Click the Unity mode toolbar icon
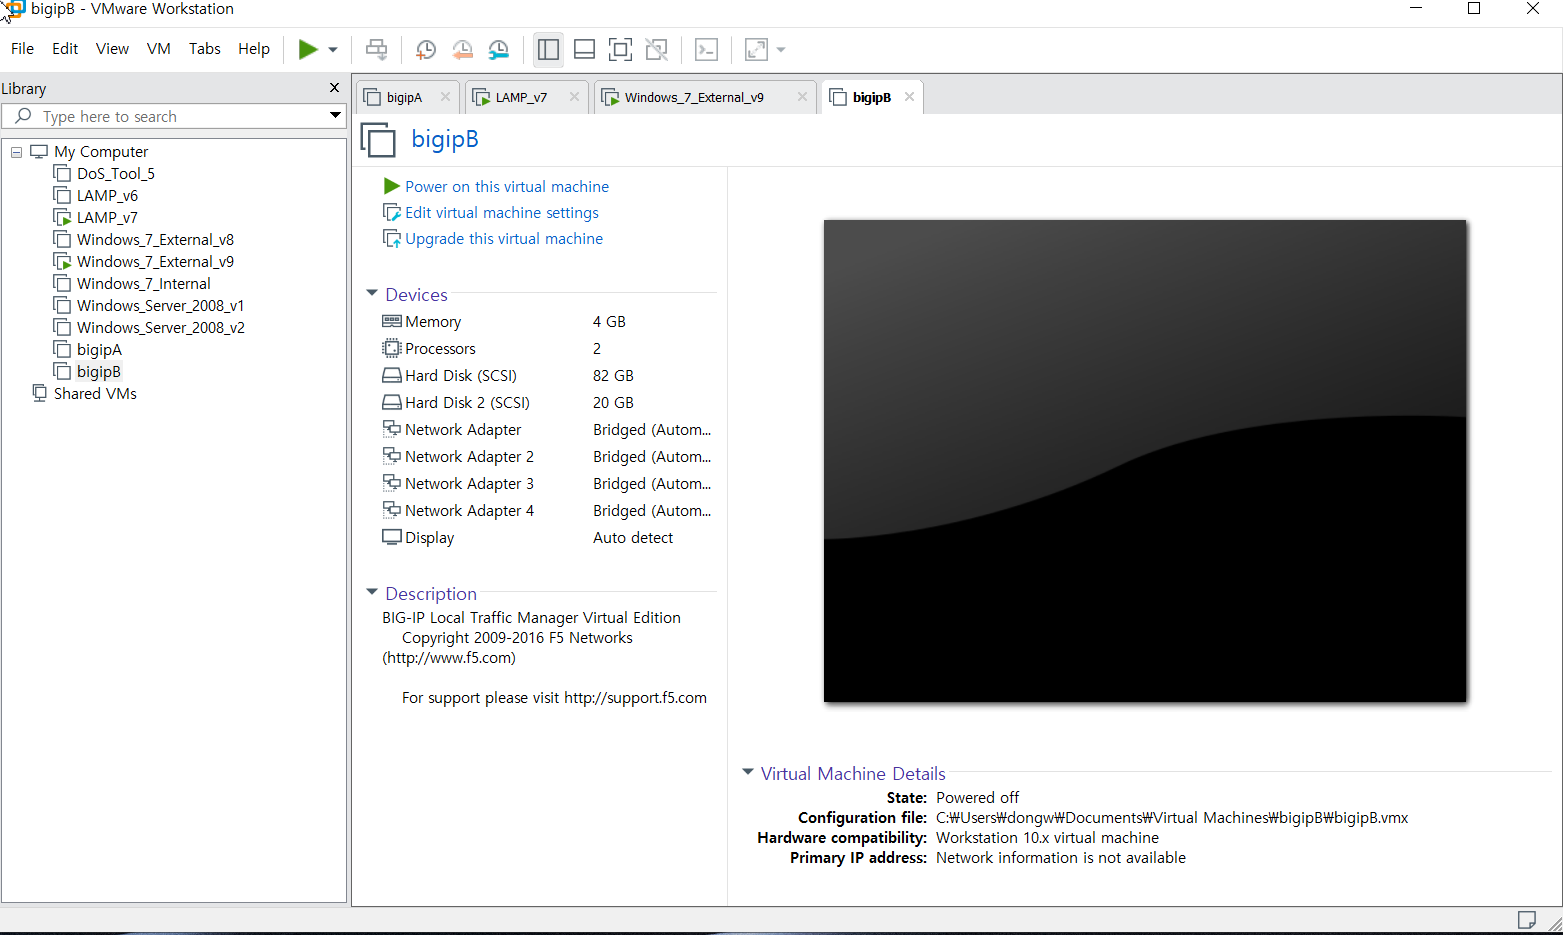Viewport: 1563px width, 935px height. point(656,49)
